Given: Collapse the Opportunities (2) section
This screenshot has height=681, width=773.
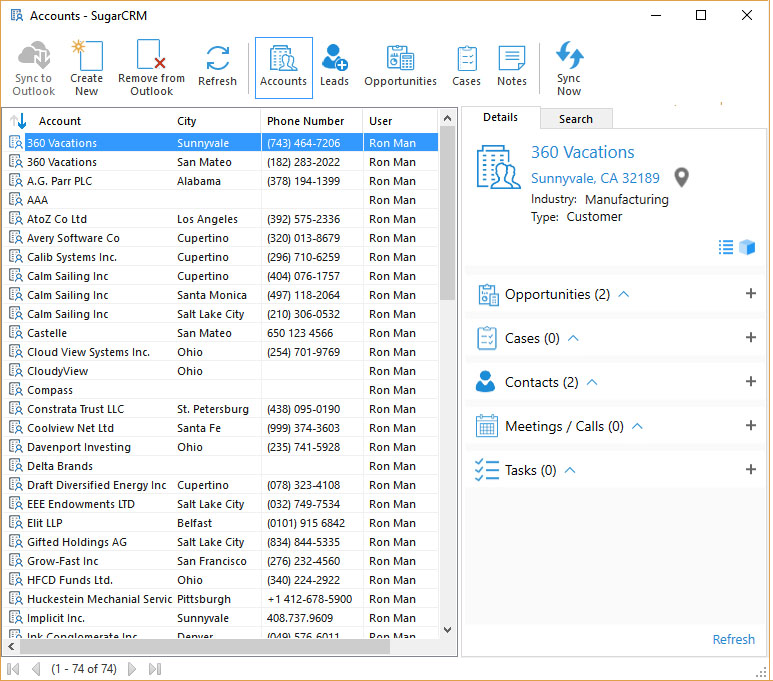Looking at the screenshot, I should (624, 294).
